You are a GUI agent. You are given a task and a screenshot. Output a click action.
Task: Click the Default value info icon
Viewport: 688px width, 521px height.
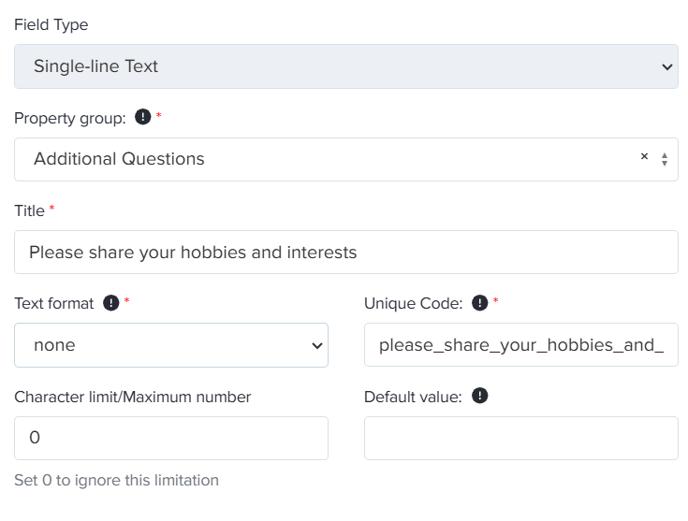(480, 395)
